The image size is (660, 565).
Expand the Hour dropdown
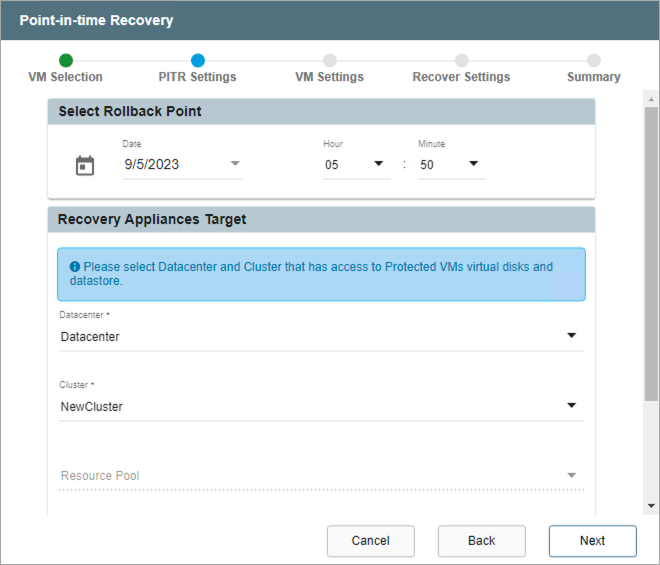coord(356,165)
